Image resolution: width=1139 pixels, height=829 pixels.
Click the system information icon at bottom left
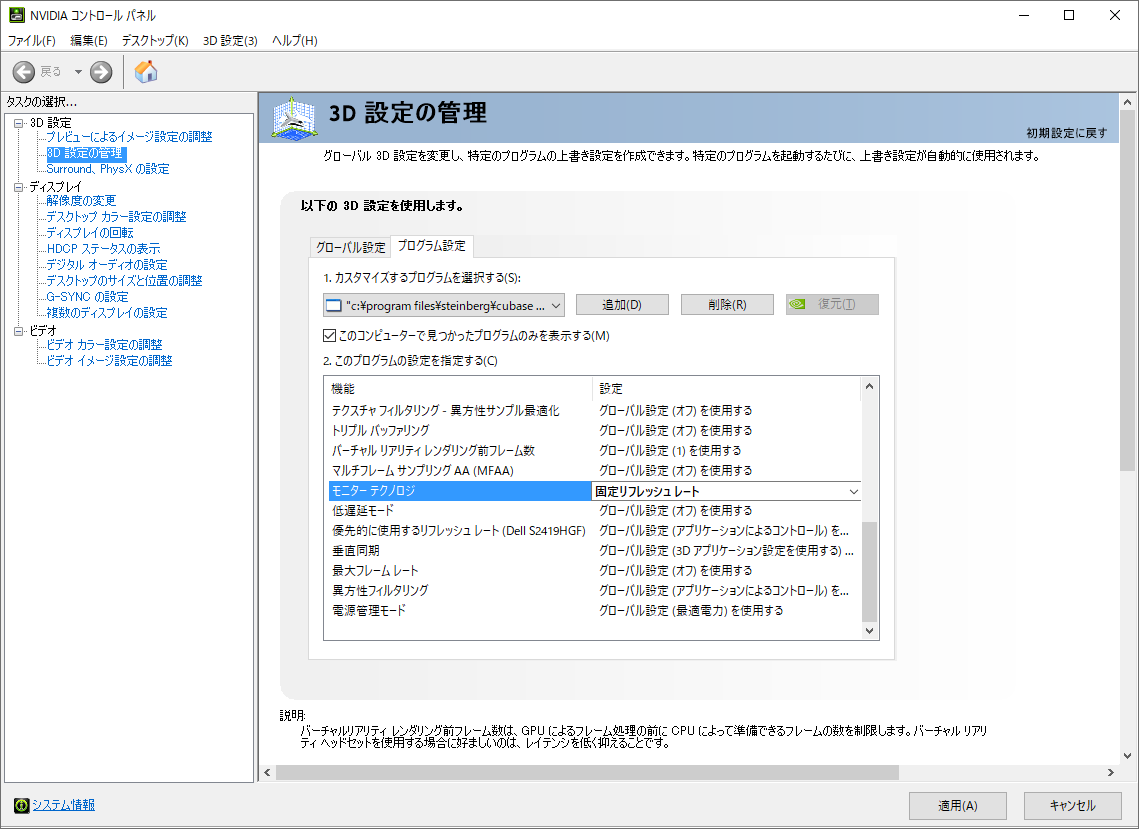pos(21,805)
